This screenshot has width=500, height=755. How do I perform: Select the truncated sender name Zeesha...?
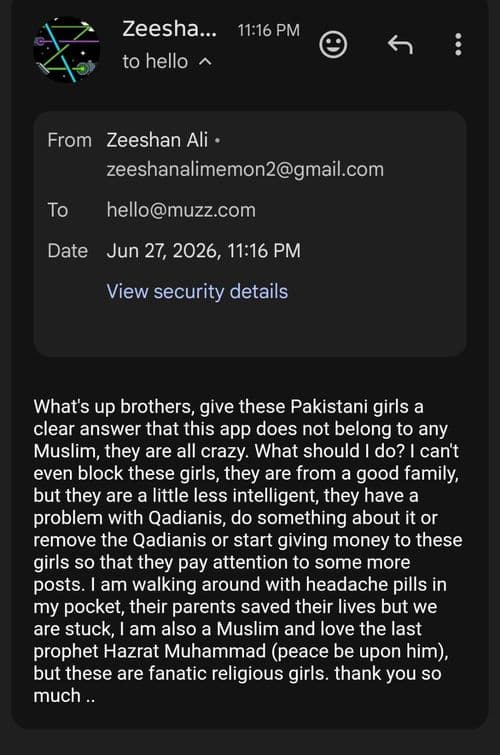(x=169, y=29)
